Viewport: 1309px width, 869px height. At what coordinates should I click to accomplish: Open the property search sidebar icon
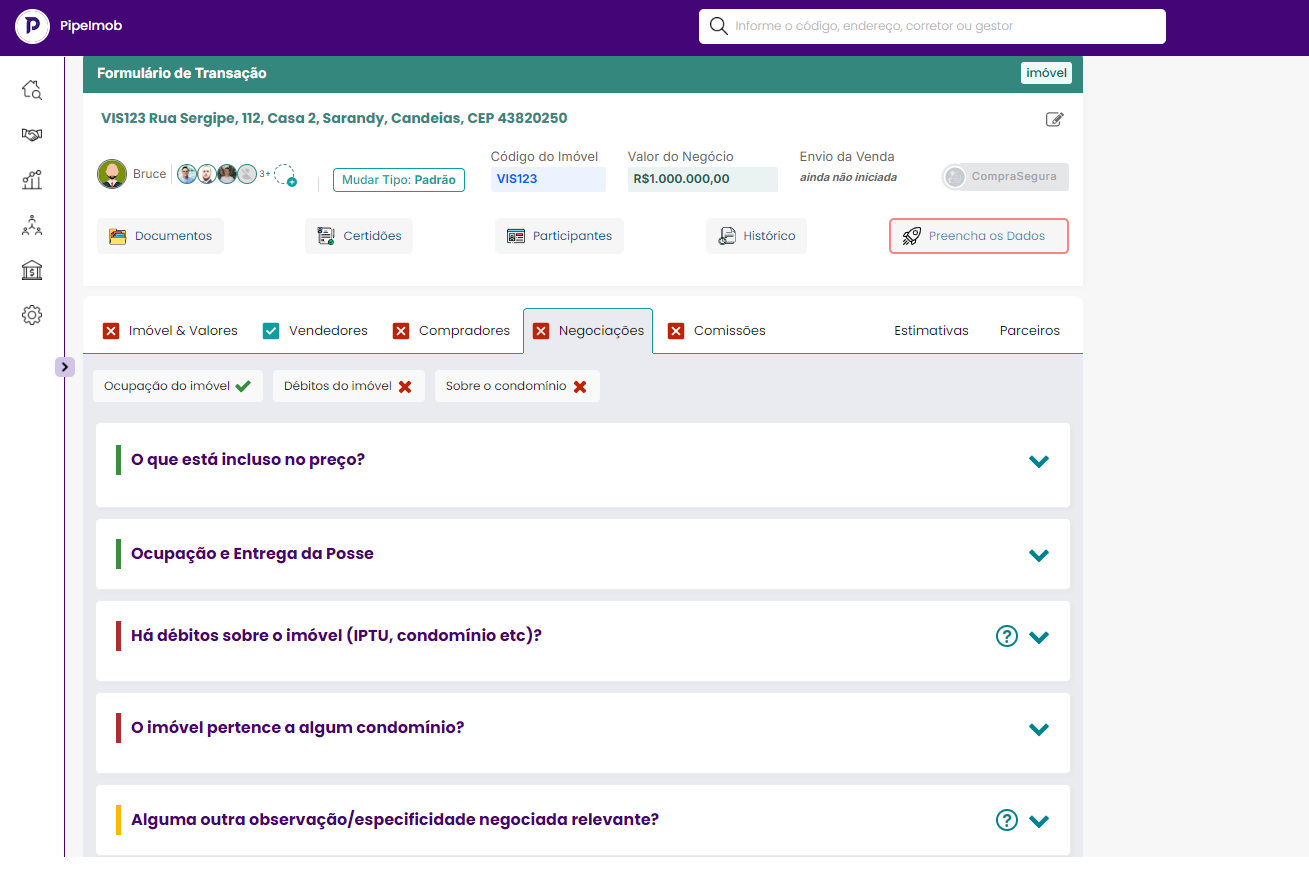pyautogui.click(x=32, y=90)
